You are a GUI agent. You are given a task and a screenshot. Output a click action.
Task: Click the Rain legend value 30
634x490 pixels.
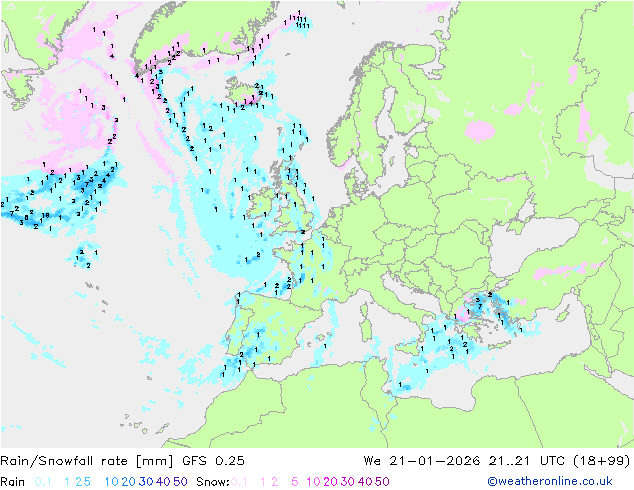tap(146, 482)
